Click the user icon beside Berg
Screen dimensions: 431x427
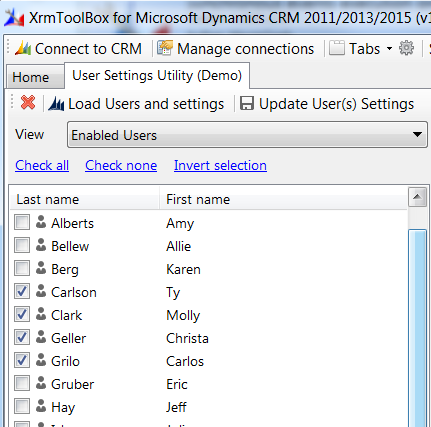click(41, 268)
